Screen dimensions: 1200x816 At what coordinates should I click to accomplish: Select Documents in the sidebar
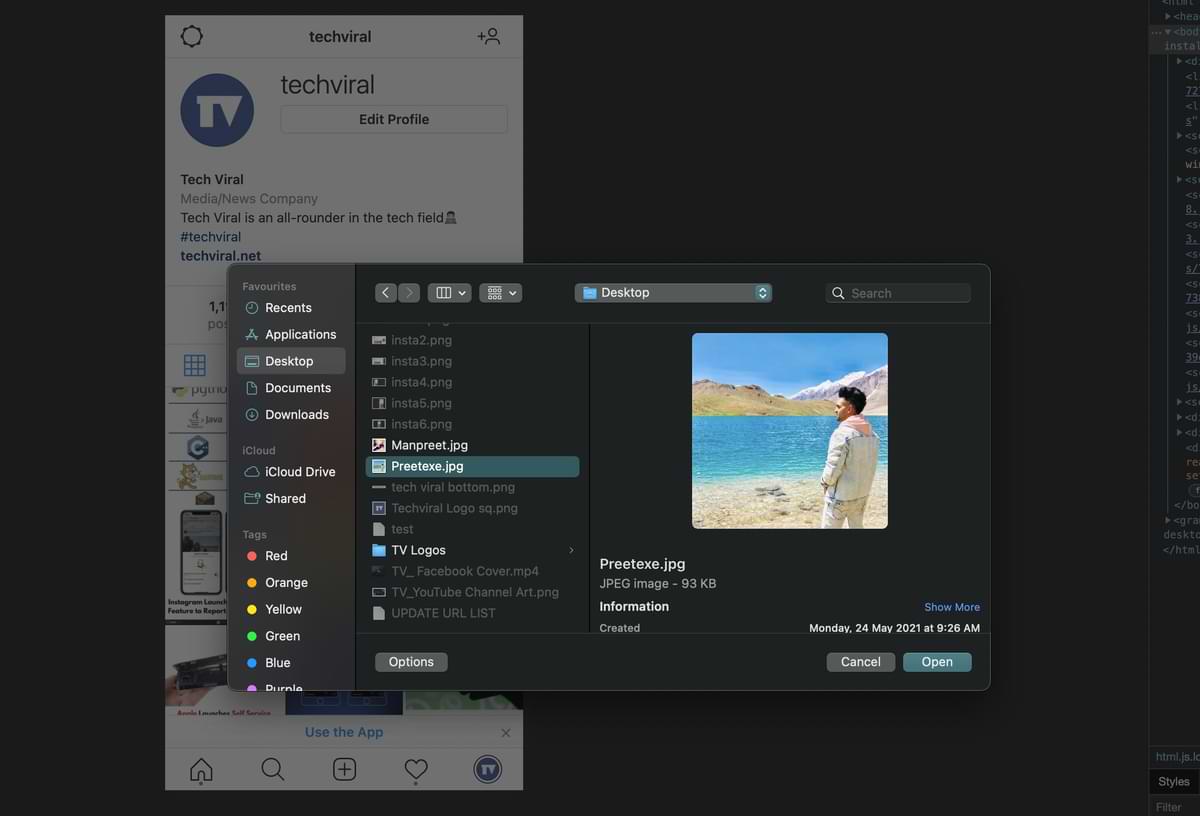[x=291, y=388]
